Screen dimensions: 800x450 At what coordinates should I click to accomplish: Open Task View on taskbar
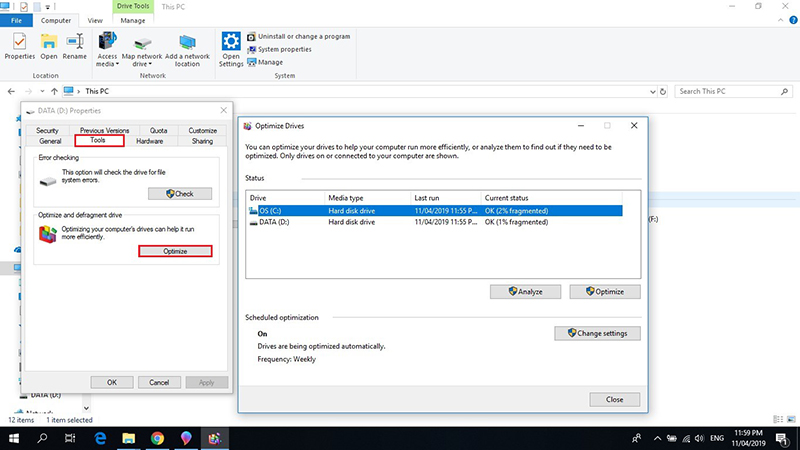70,438
